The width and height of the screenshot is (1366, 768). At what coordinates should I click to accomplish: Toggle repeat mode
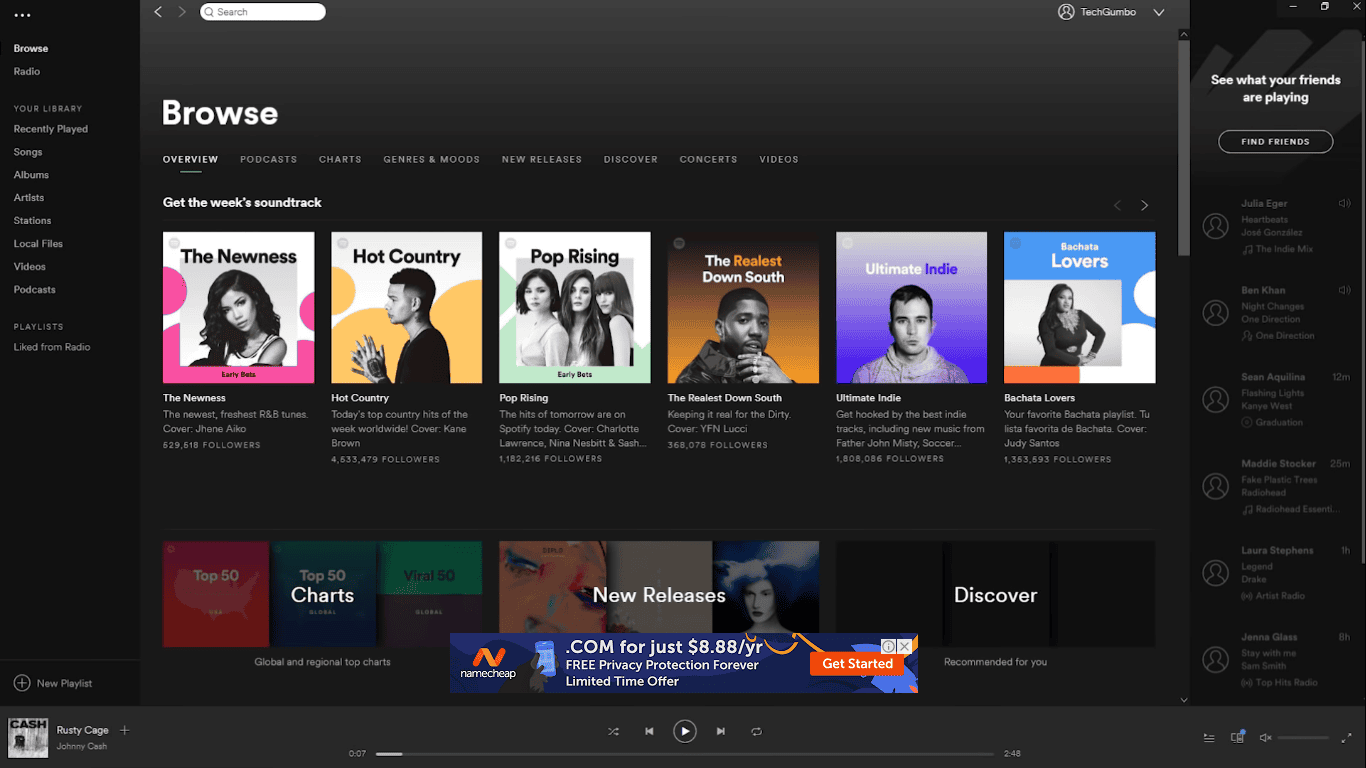click(x=757, y=732)
